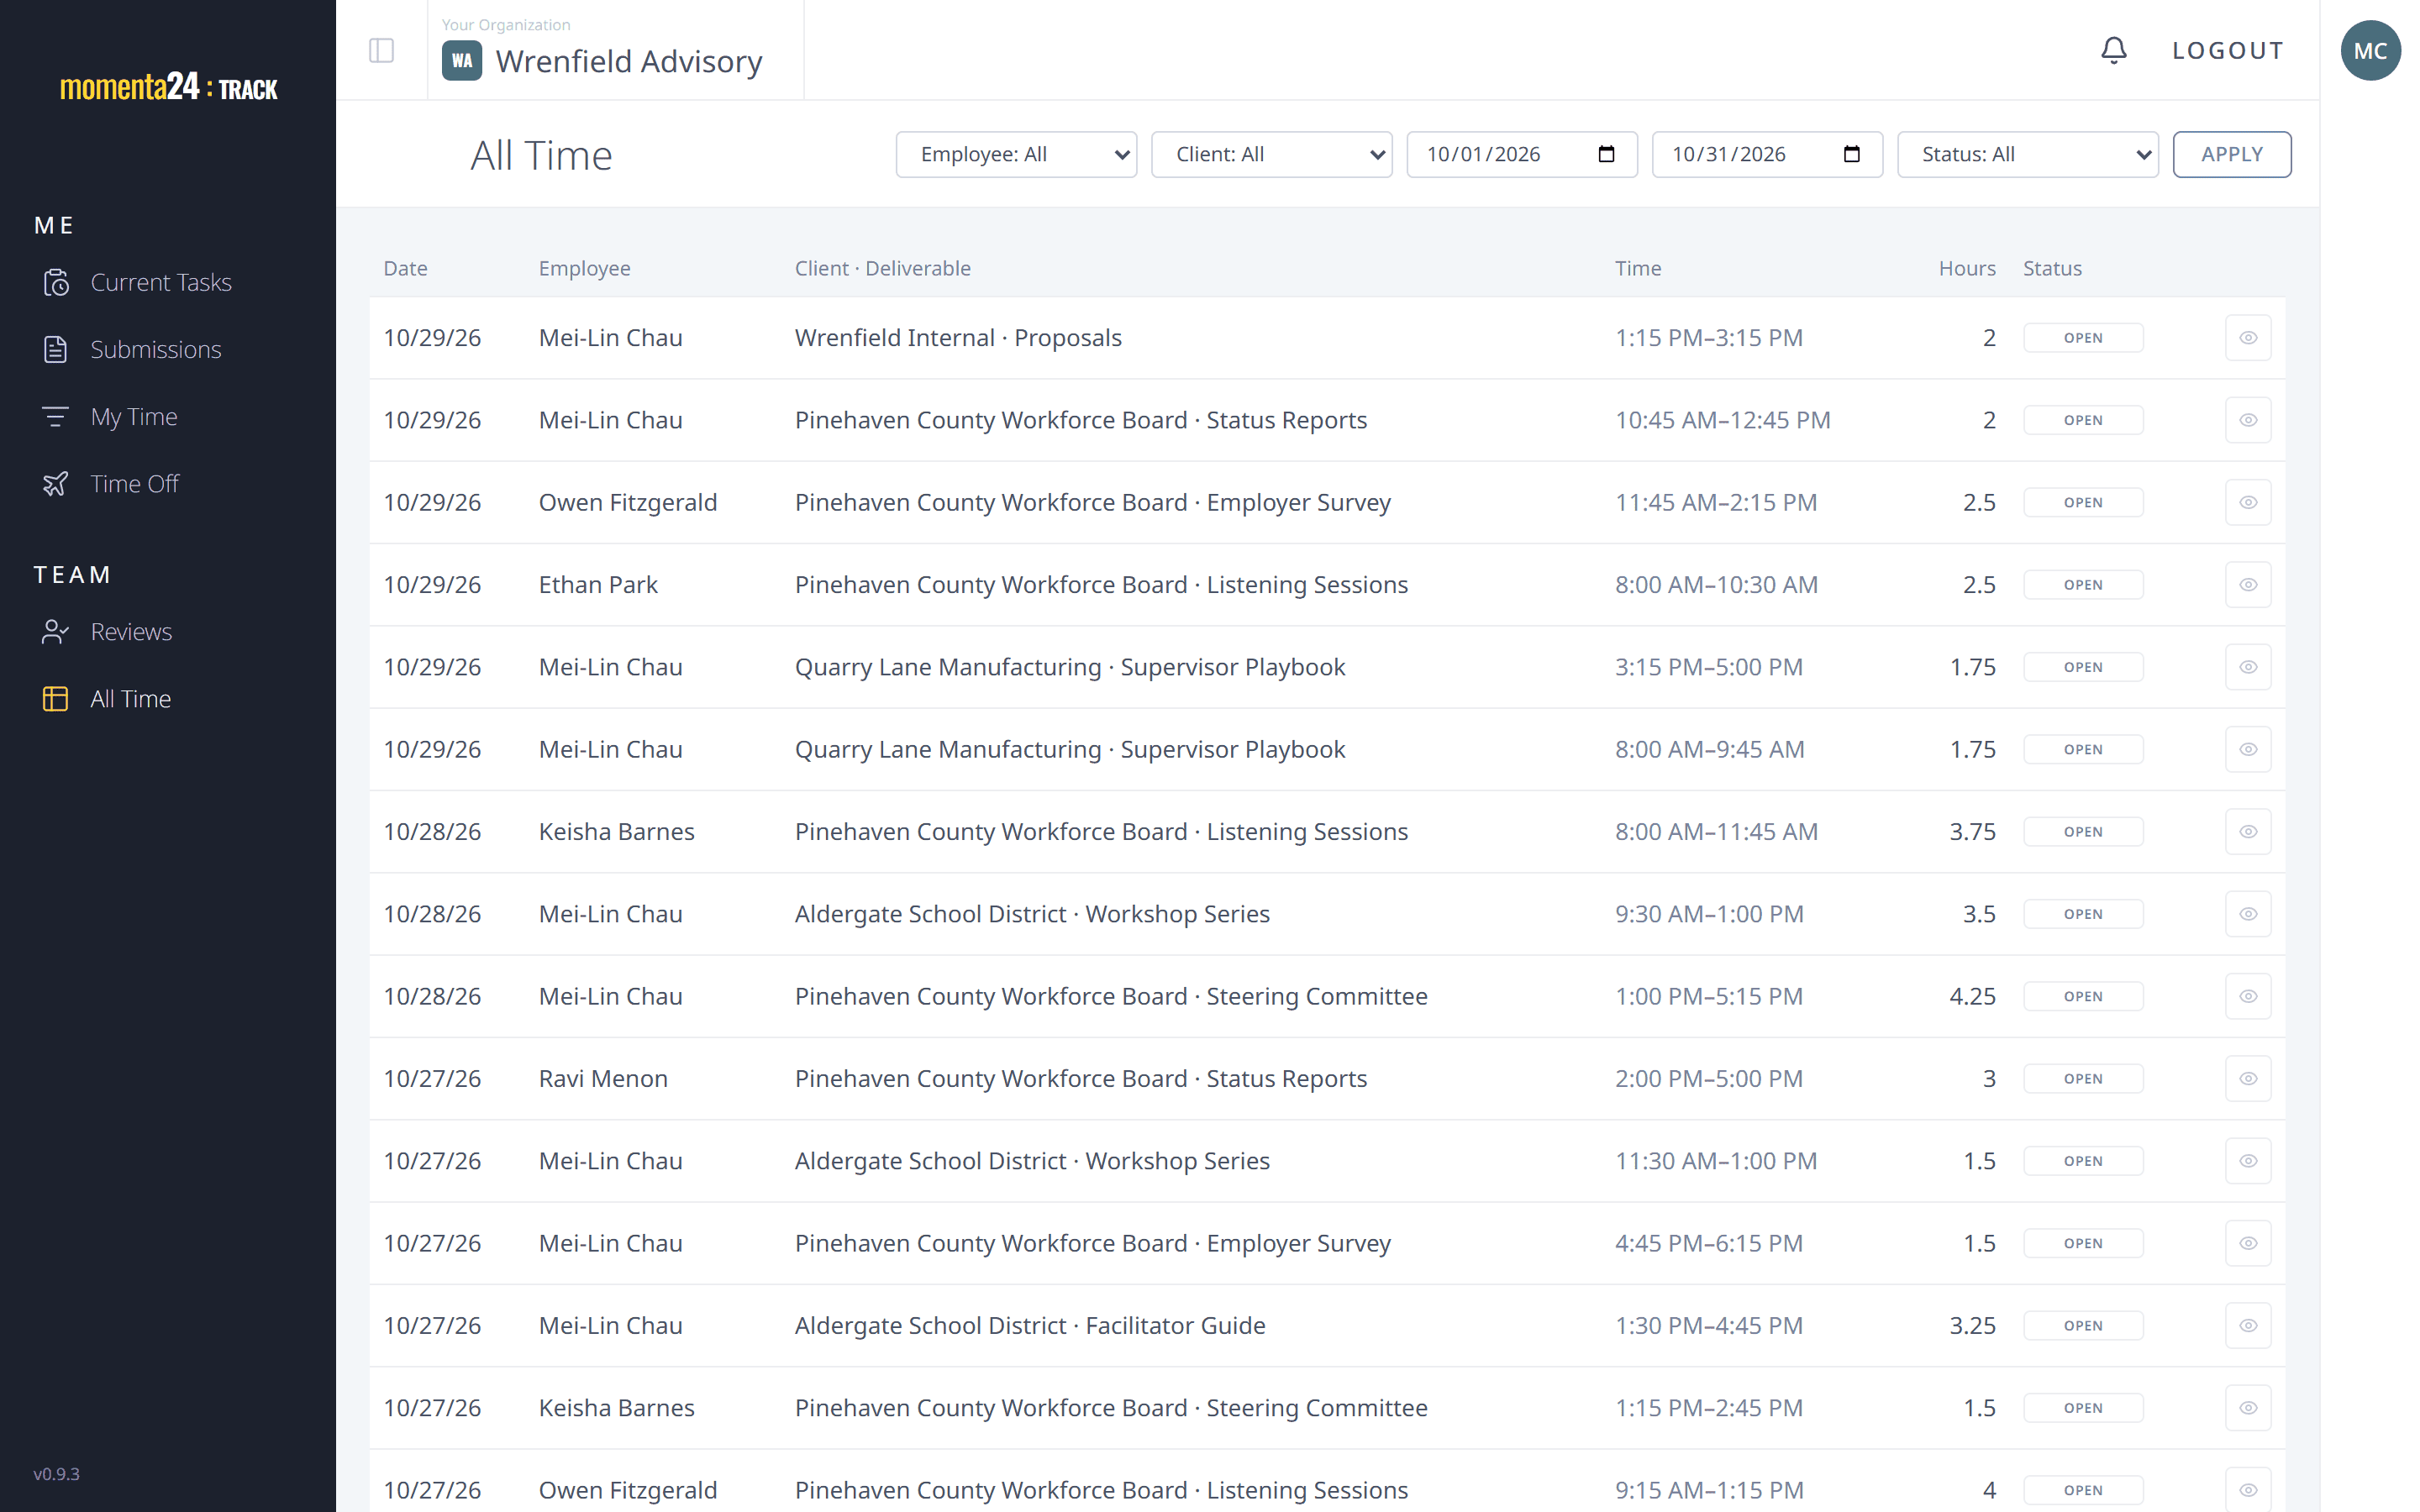
Task: View the Facilitator Guide entry details
Action: pyautogui.click(x=2247, y=1326)
